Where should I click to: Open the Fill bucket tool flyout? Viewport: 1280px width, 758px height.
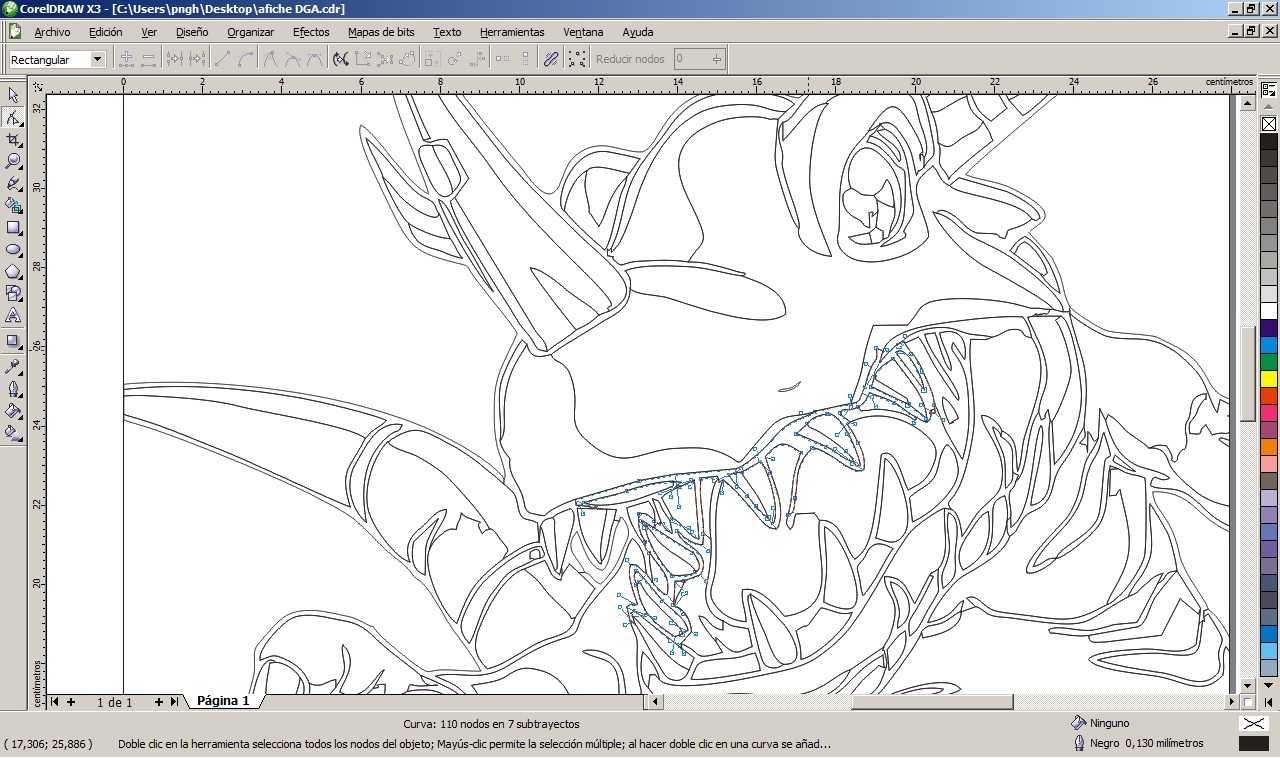[x=13, y=410]
